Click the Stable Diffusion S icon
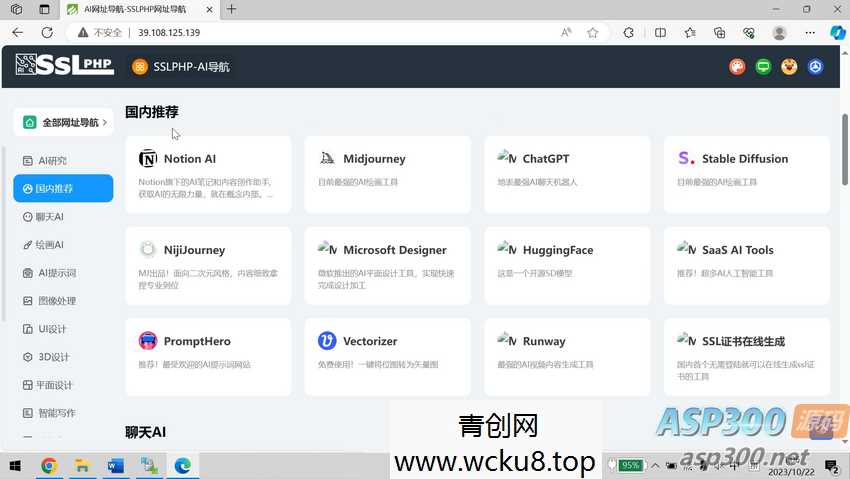Image resolution: width=850 pixels, height=479 pixels. pyautogui.click(x=686, y=158)
